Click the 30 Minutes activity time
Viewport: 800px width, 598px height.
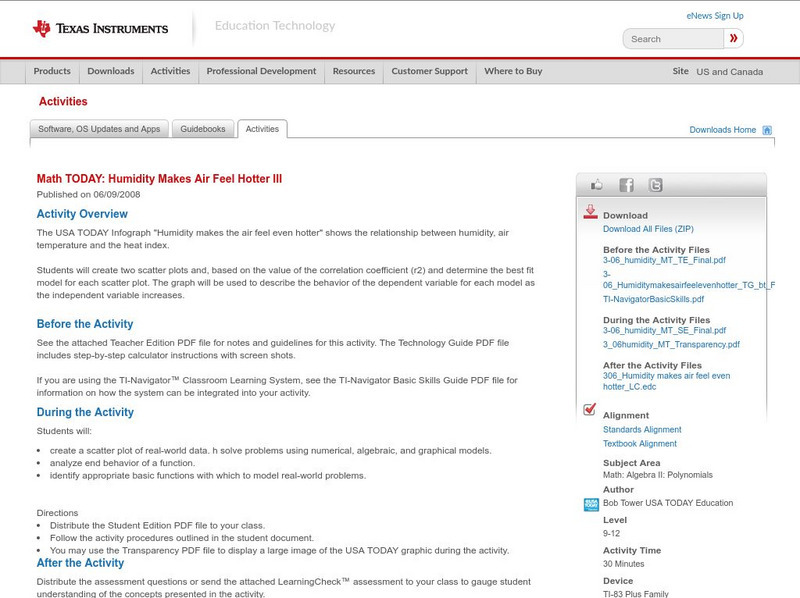click(623, 564)
